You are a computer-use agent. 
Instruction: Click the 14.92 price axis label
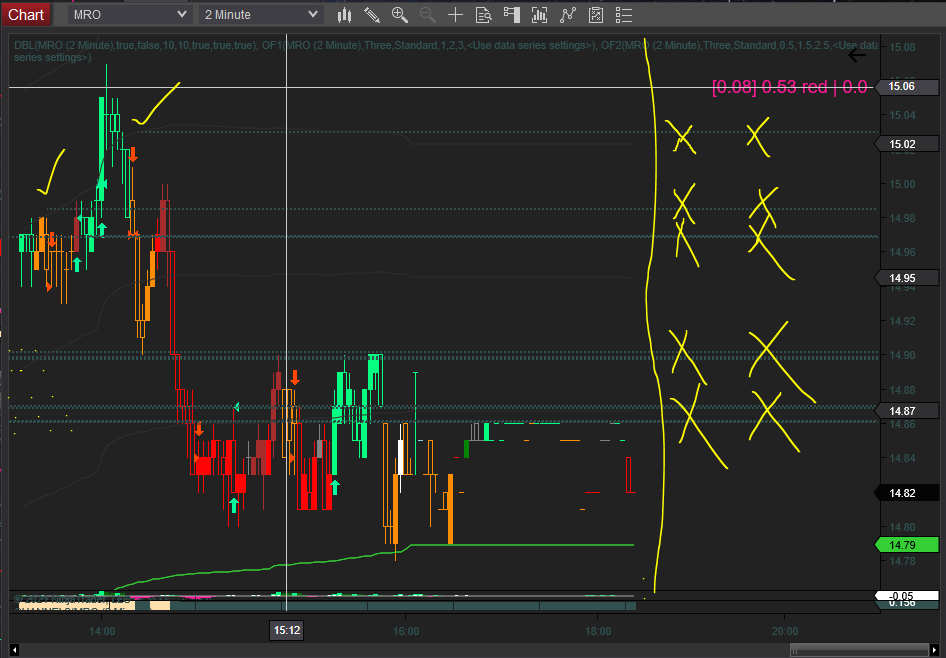coord(902,321)
